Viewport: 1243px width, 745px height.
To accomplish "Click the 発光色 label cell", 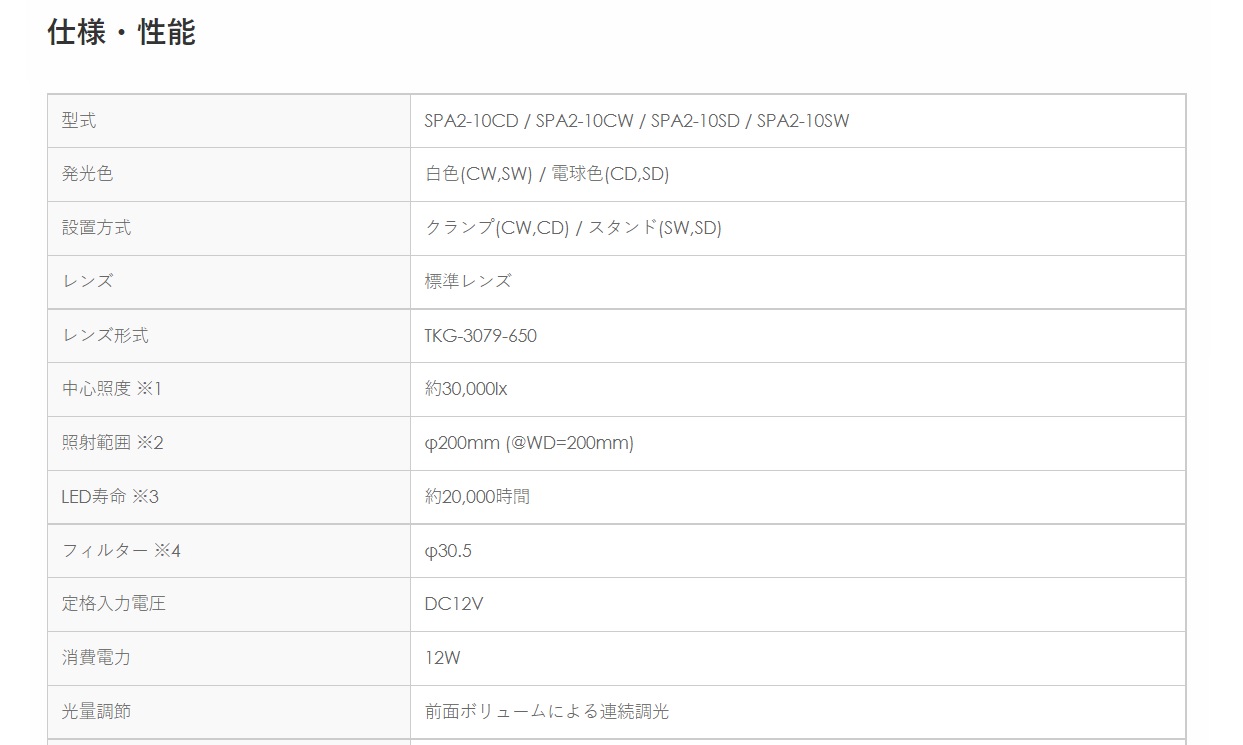I will (x=88, y=174).
